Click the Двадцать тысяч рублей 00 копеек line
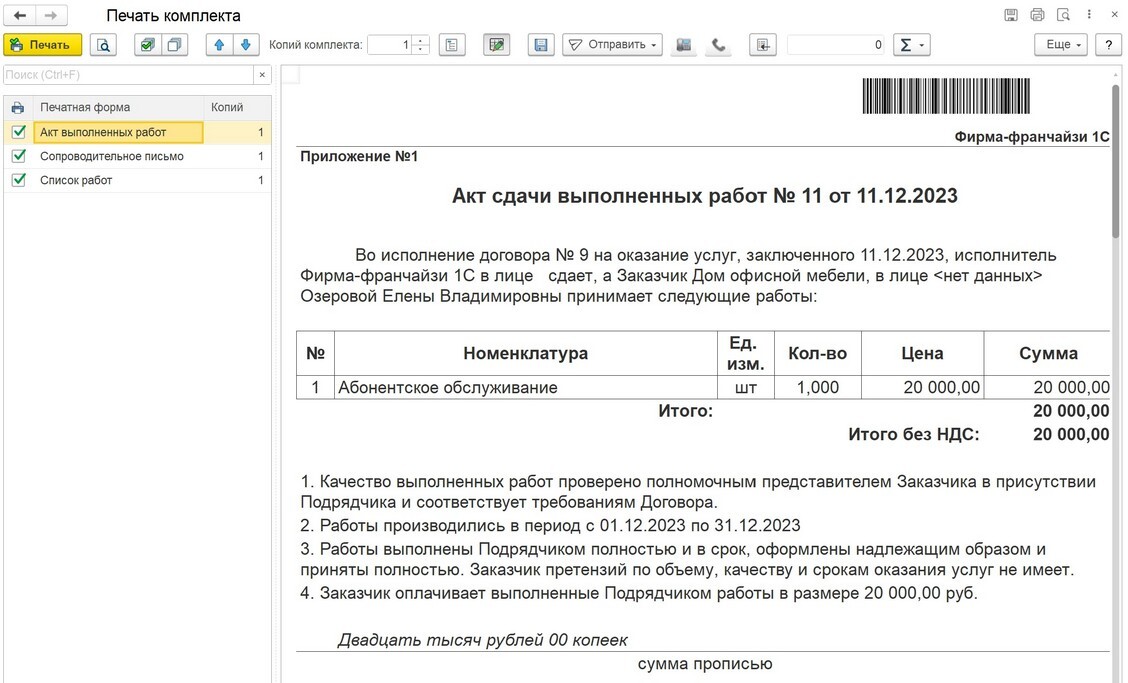 (483, 640)
